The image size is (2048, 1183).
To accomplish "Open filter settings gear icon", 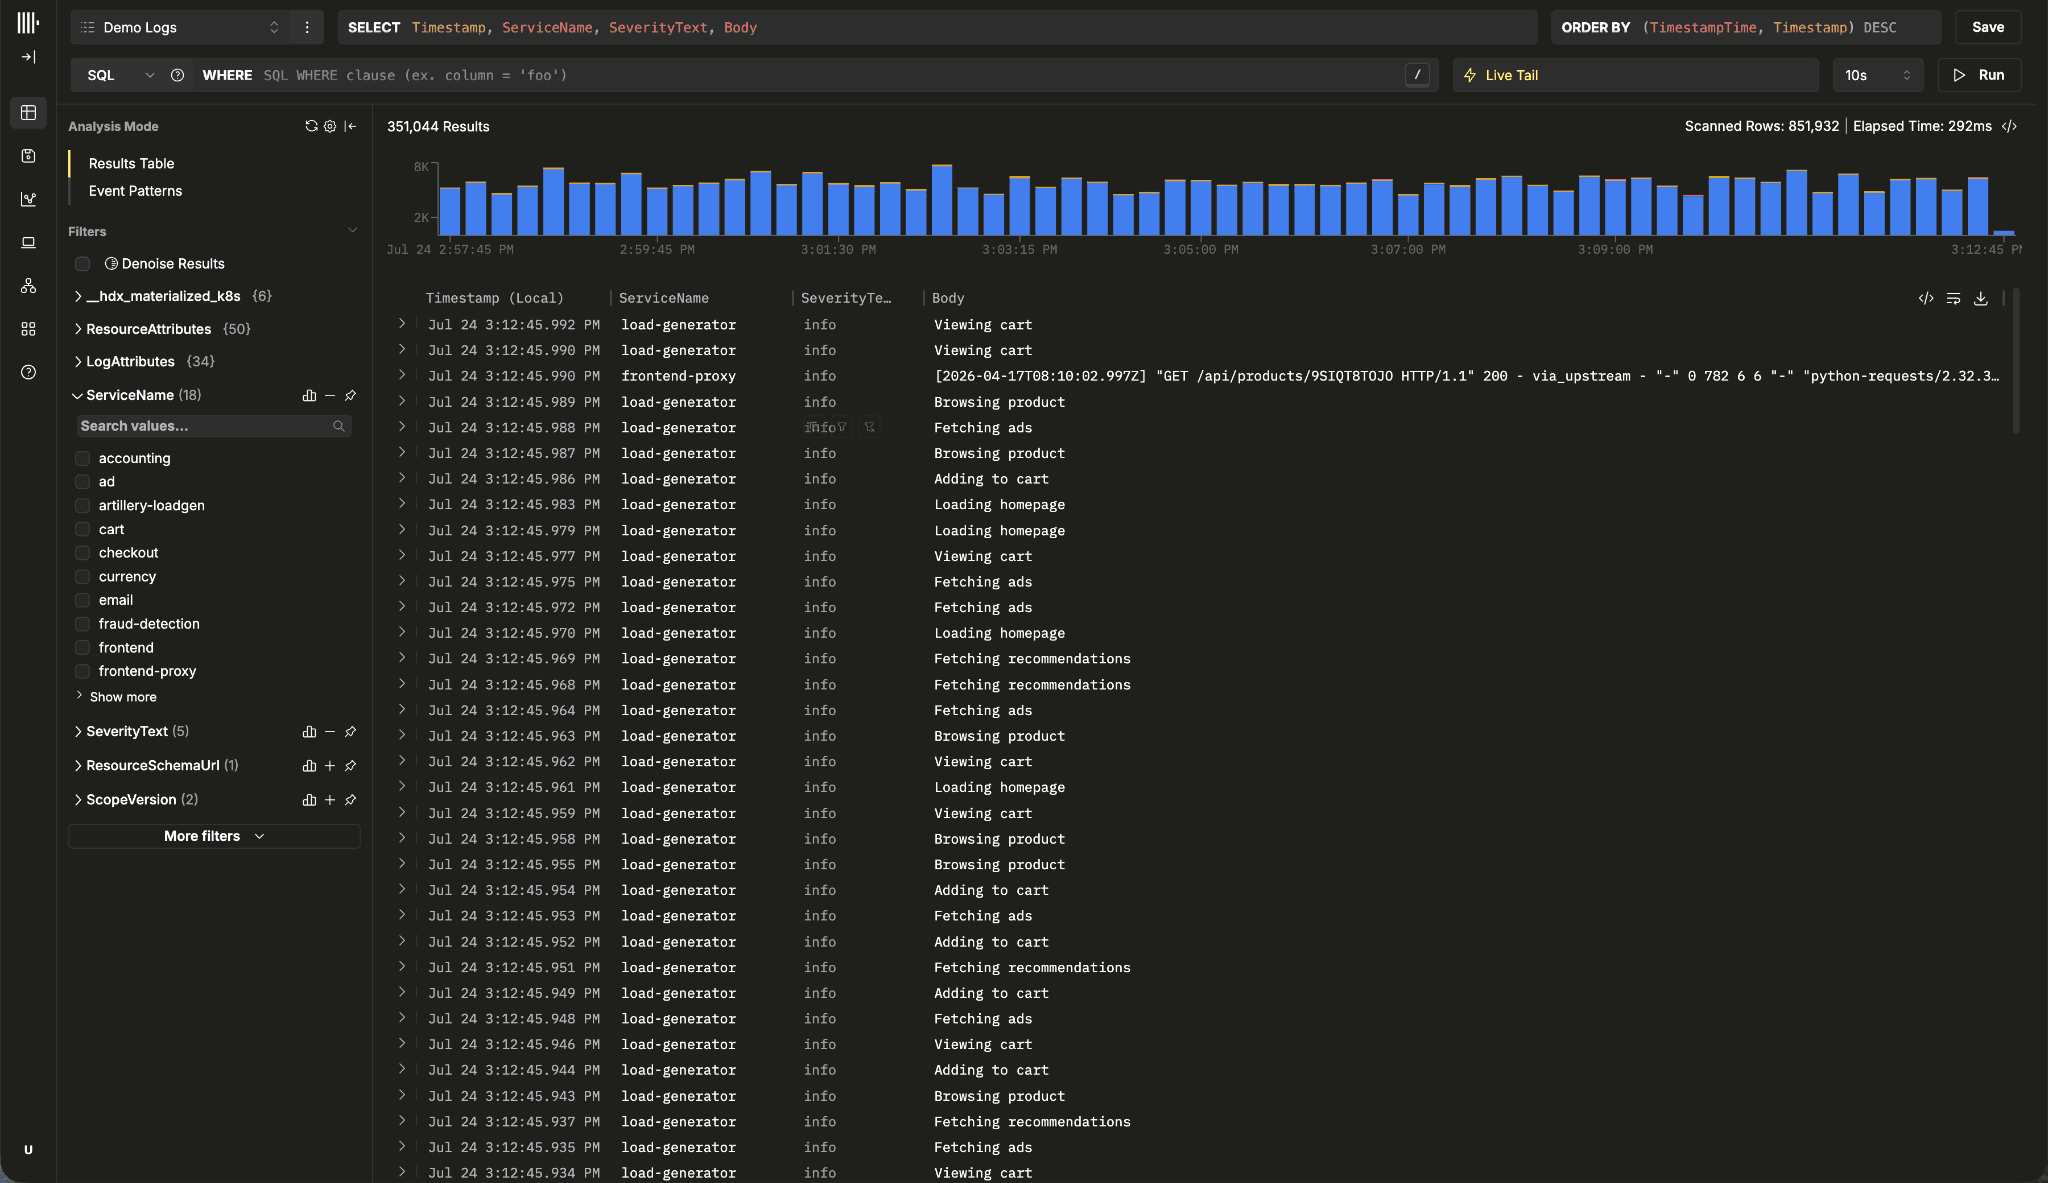I will (x=330, y=126).
